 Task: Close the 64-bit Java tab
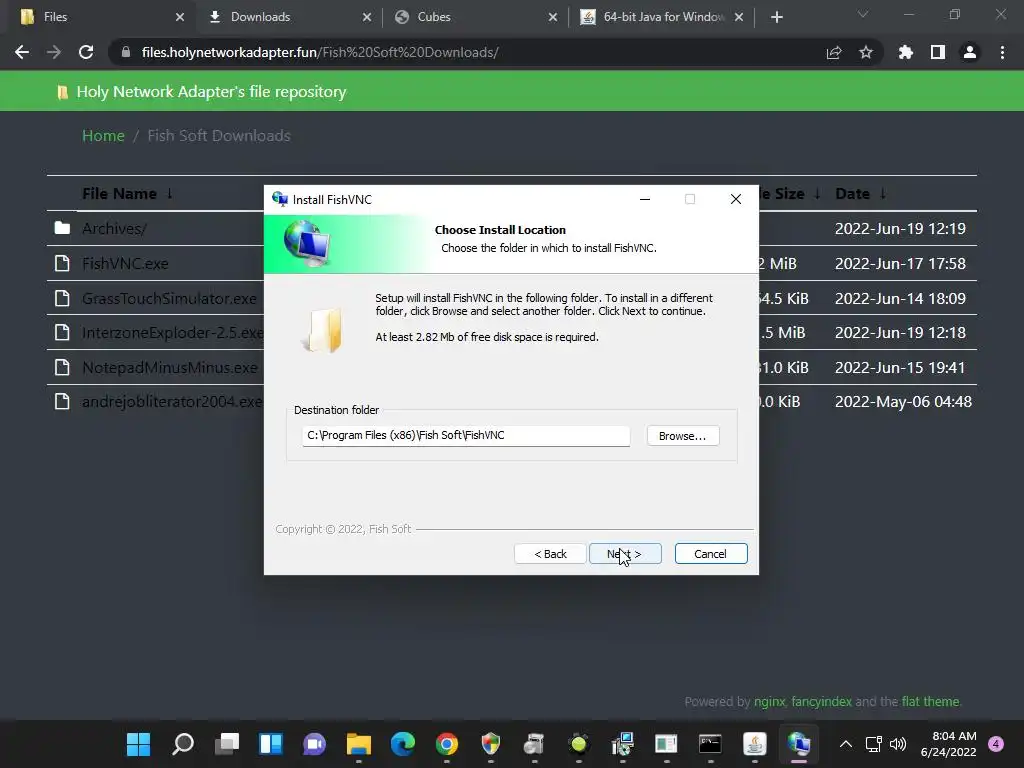click(739, 17)
